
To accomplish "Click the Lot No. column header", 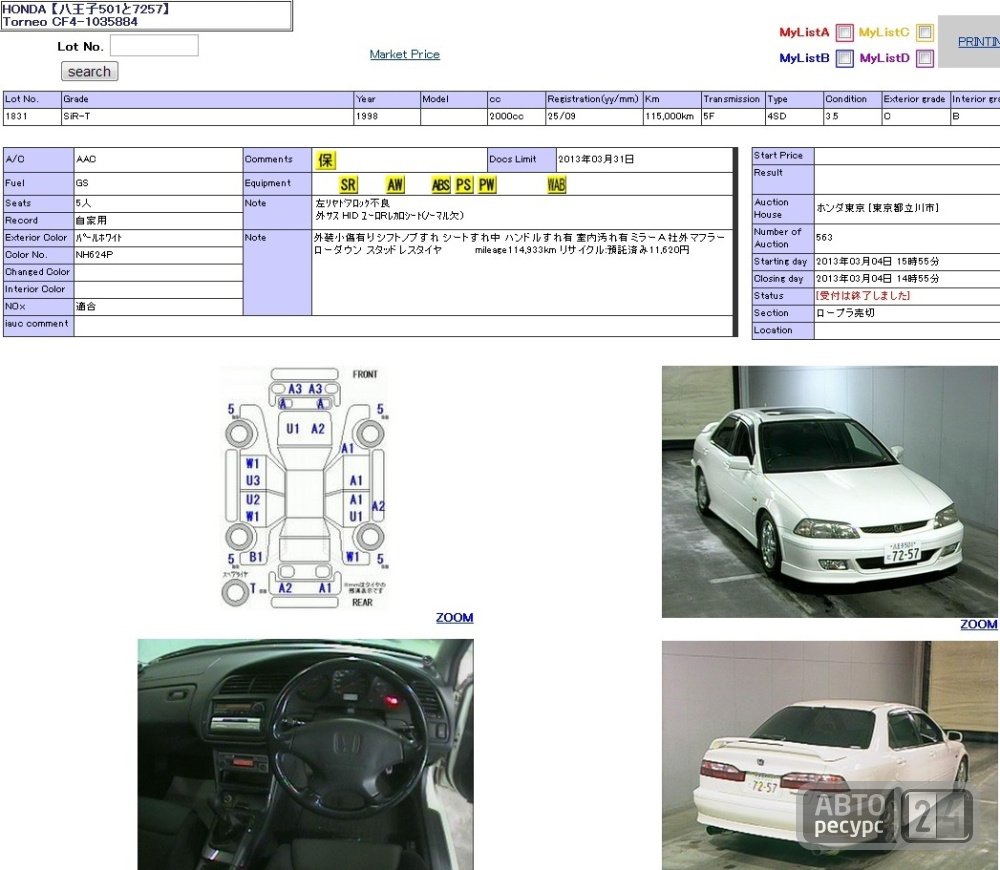I will tap(32, 100).
